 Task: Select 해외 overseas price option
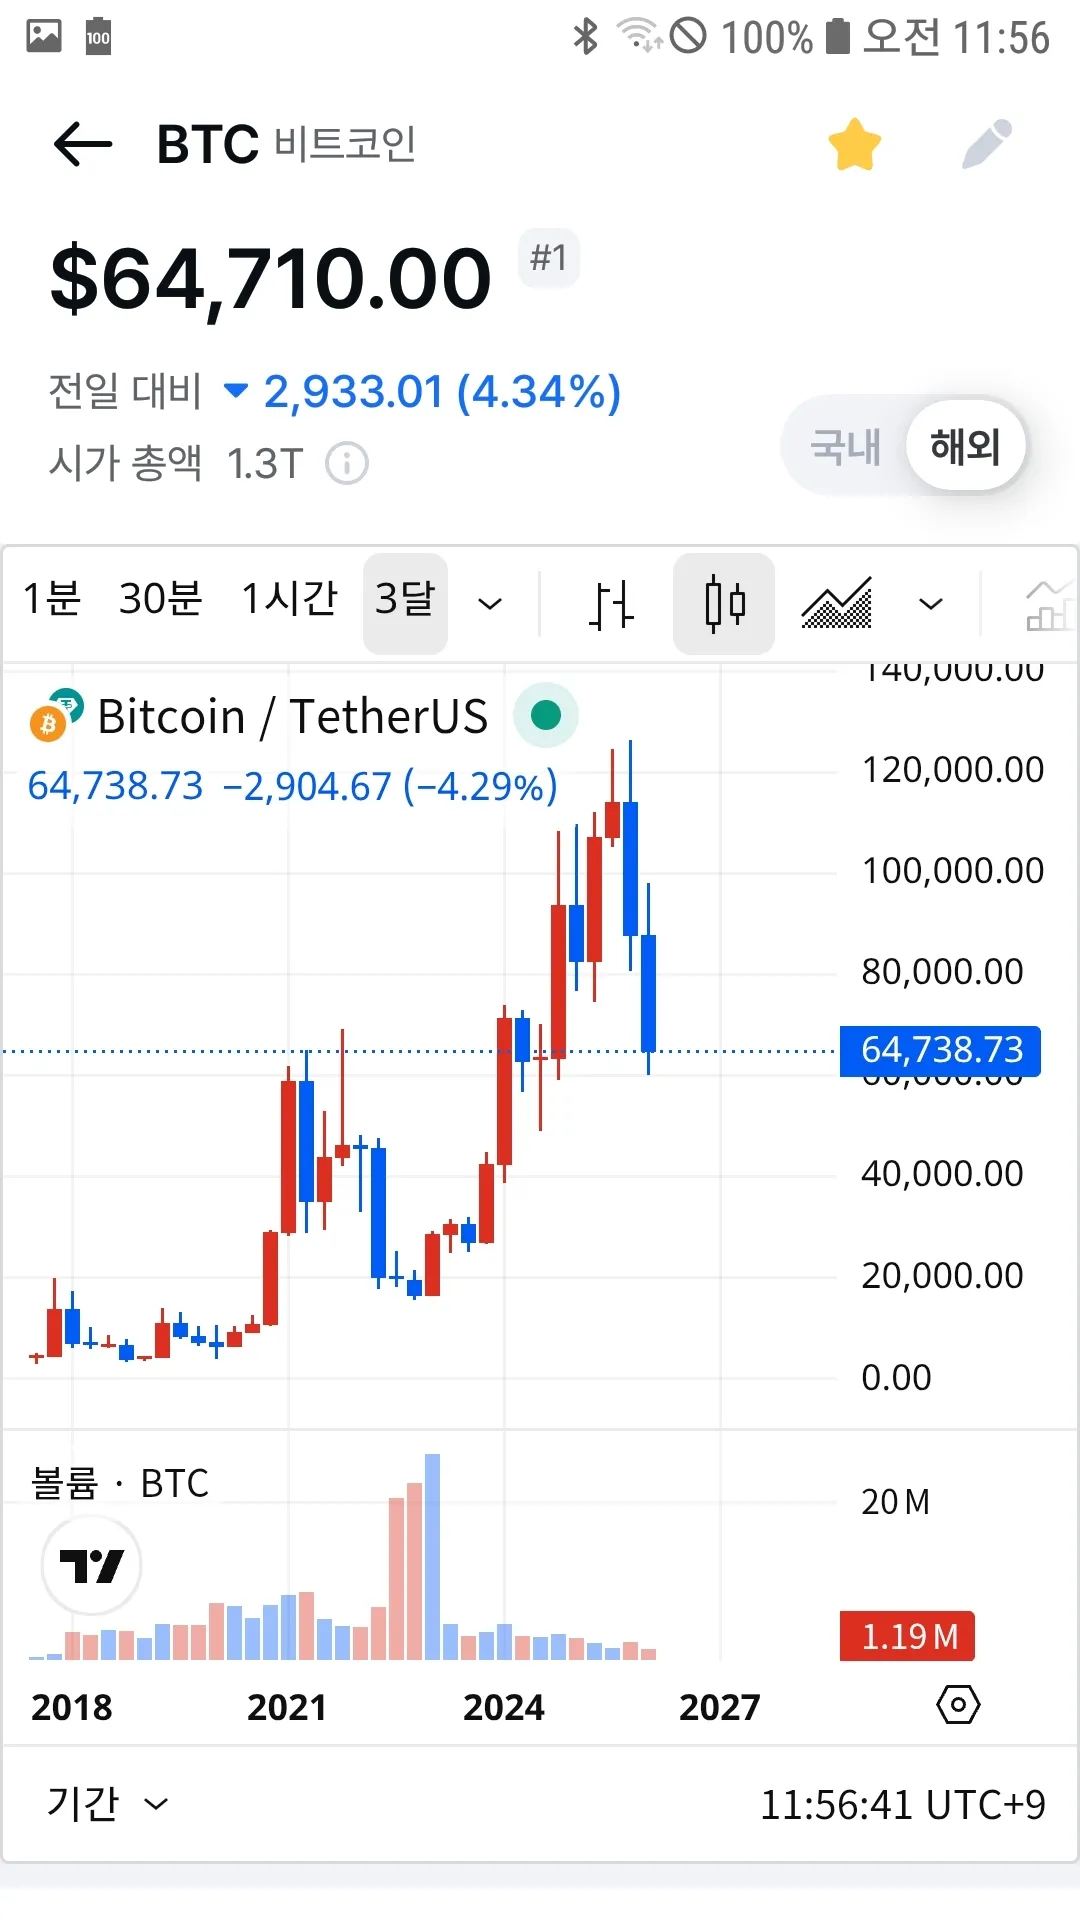[965, 446]
